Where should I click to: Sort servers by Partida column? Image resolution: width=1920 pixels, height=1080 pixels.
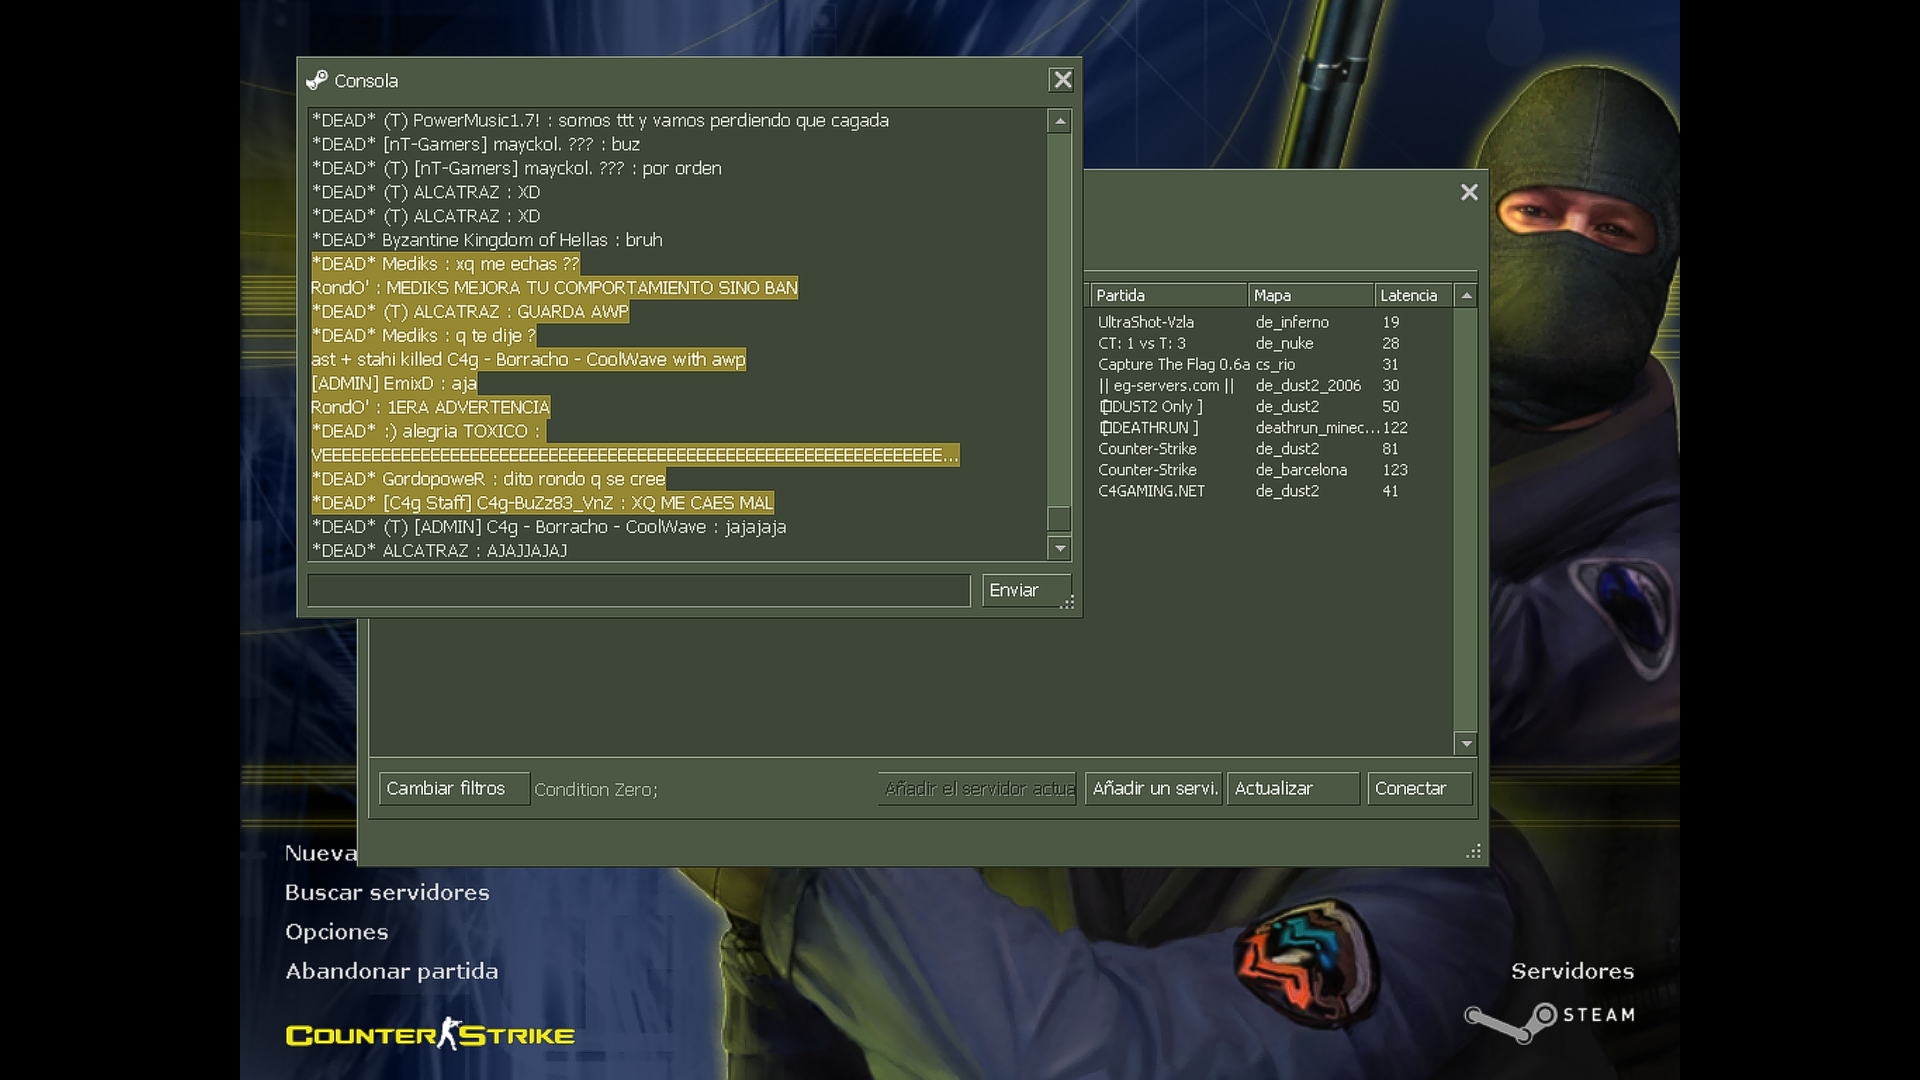click(1168, 296)
